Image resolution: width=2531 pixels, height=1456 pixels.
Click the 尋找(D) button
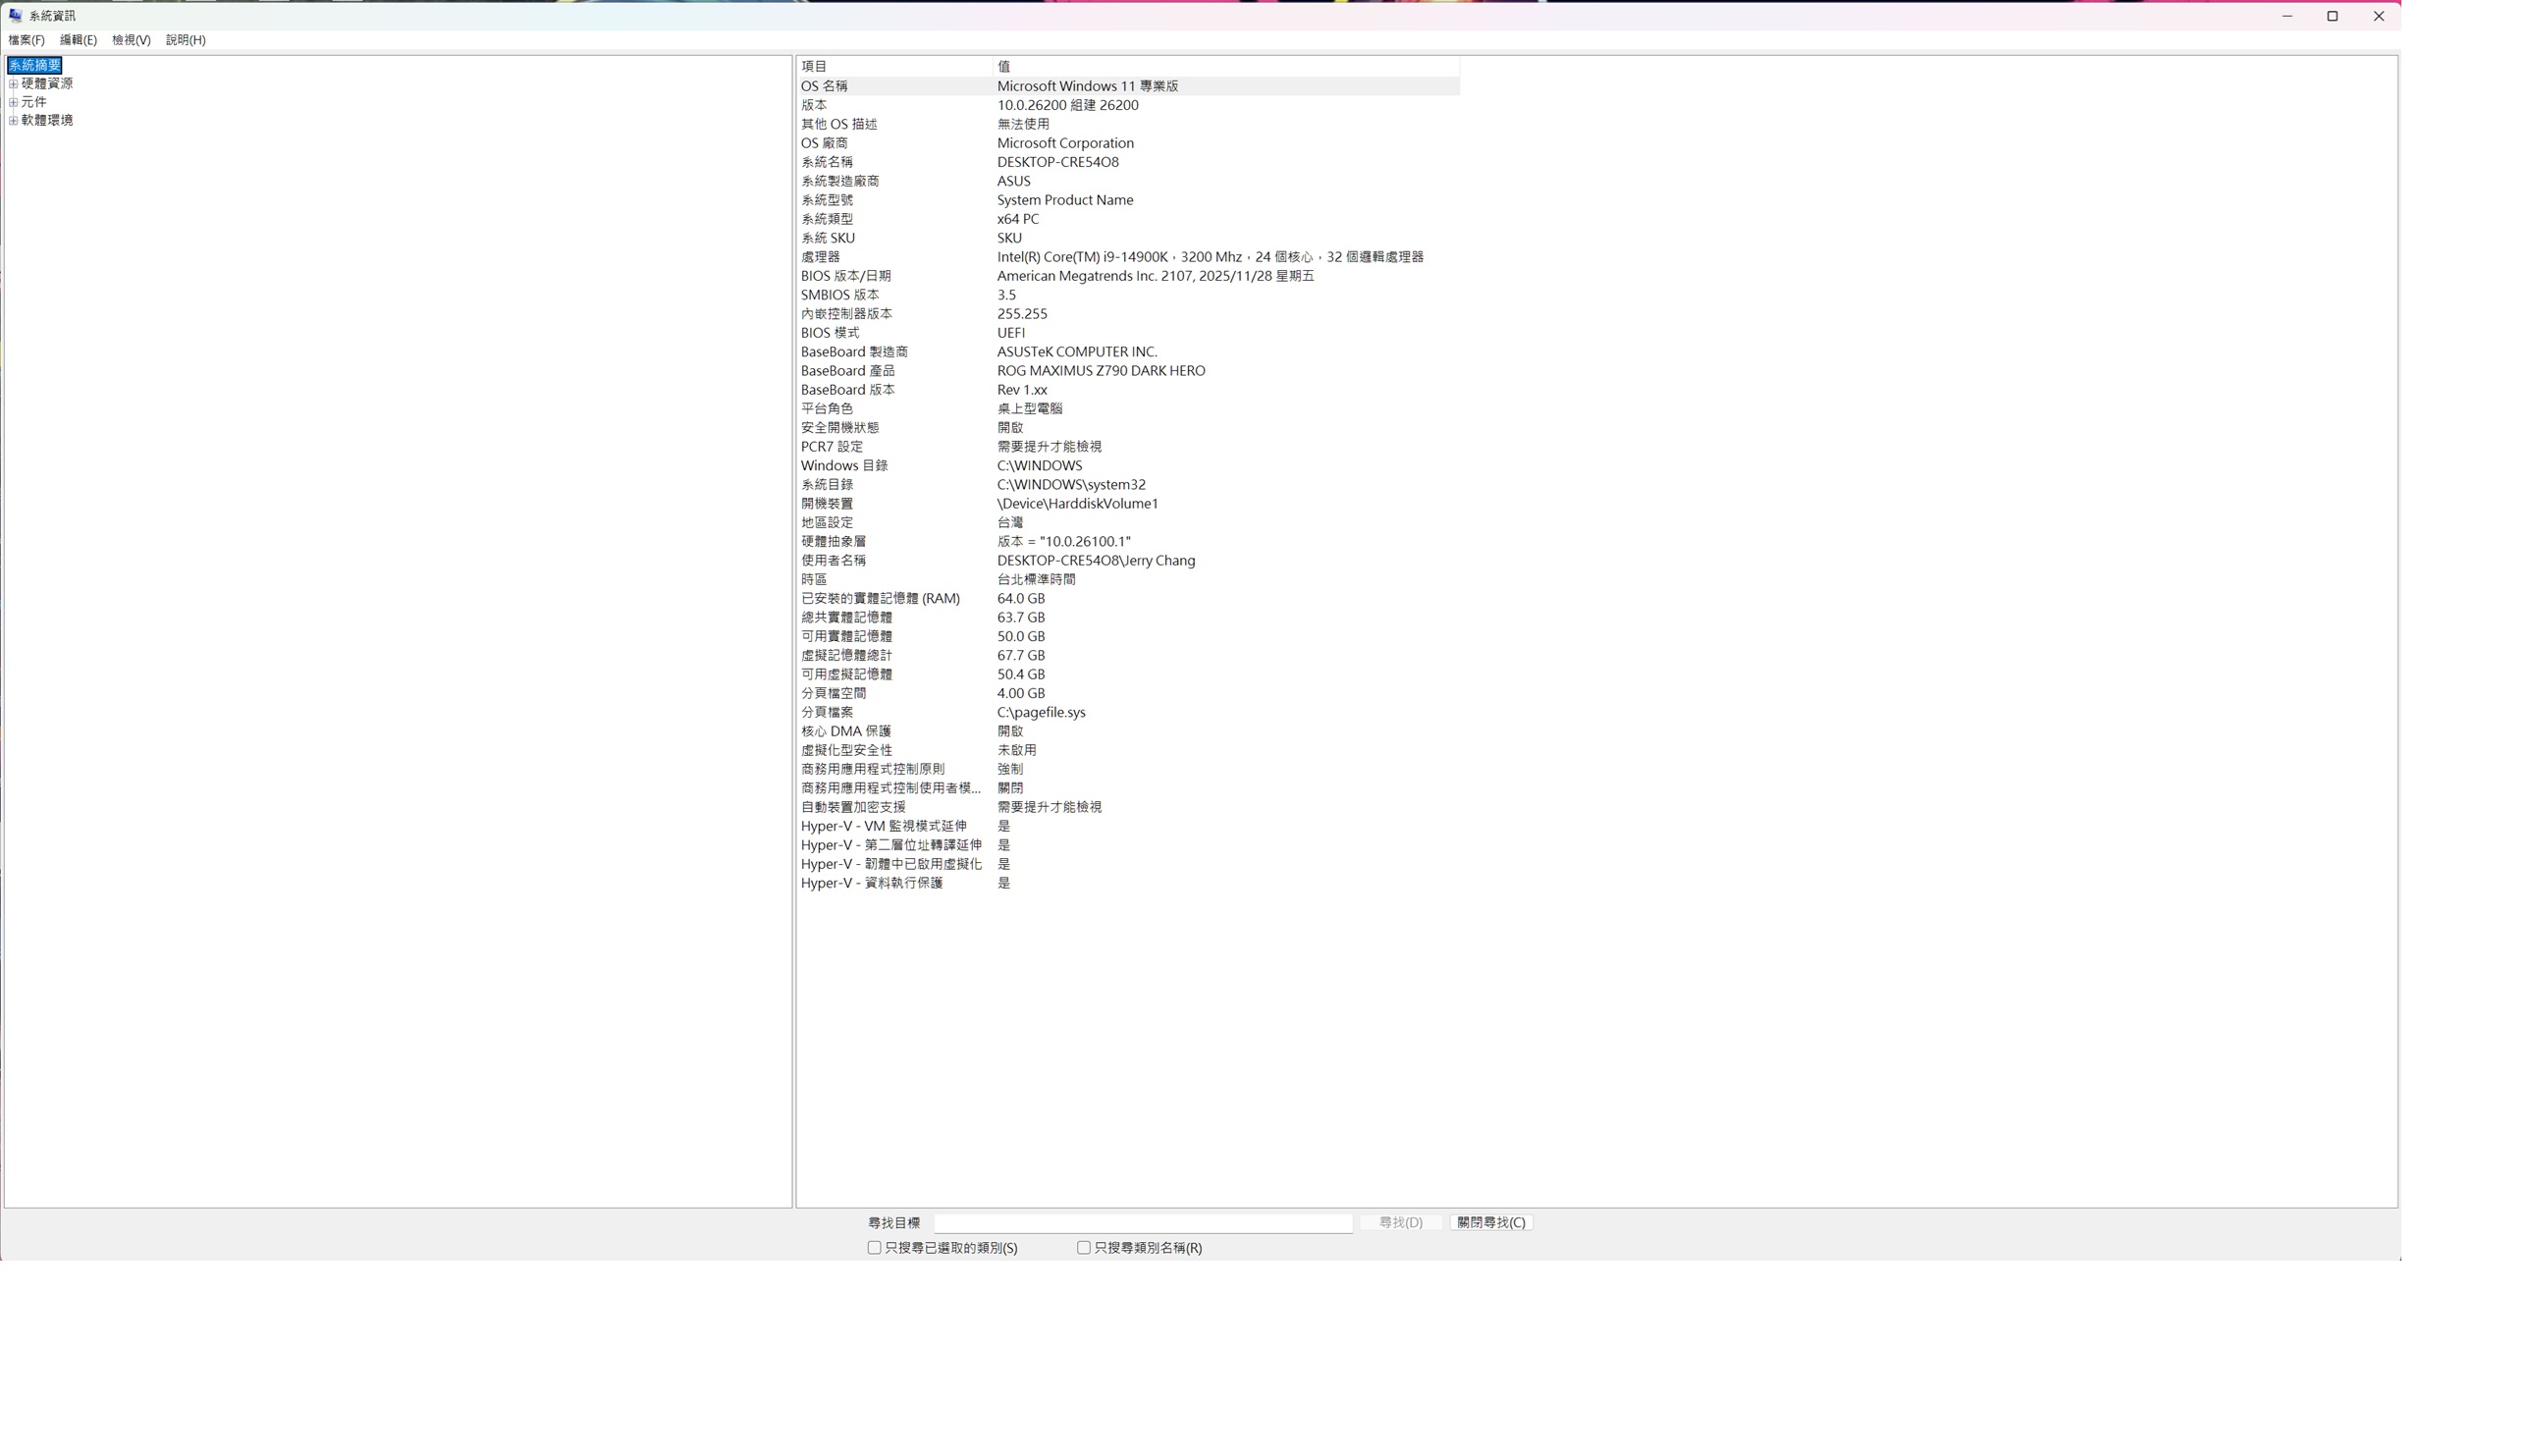tap(1400, 1222)
